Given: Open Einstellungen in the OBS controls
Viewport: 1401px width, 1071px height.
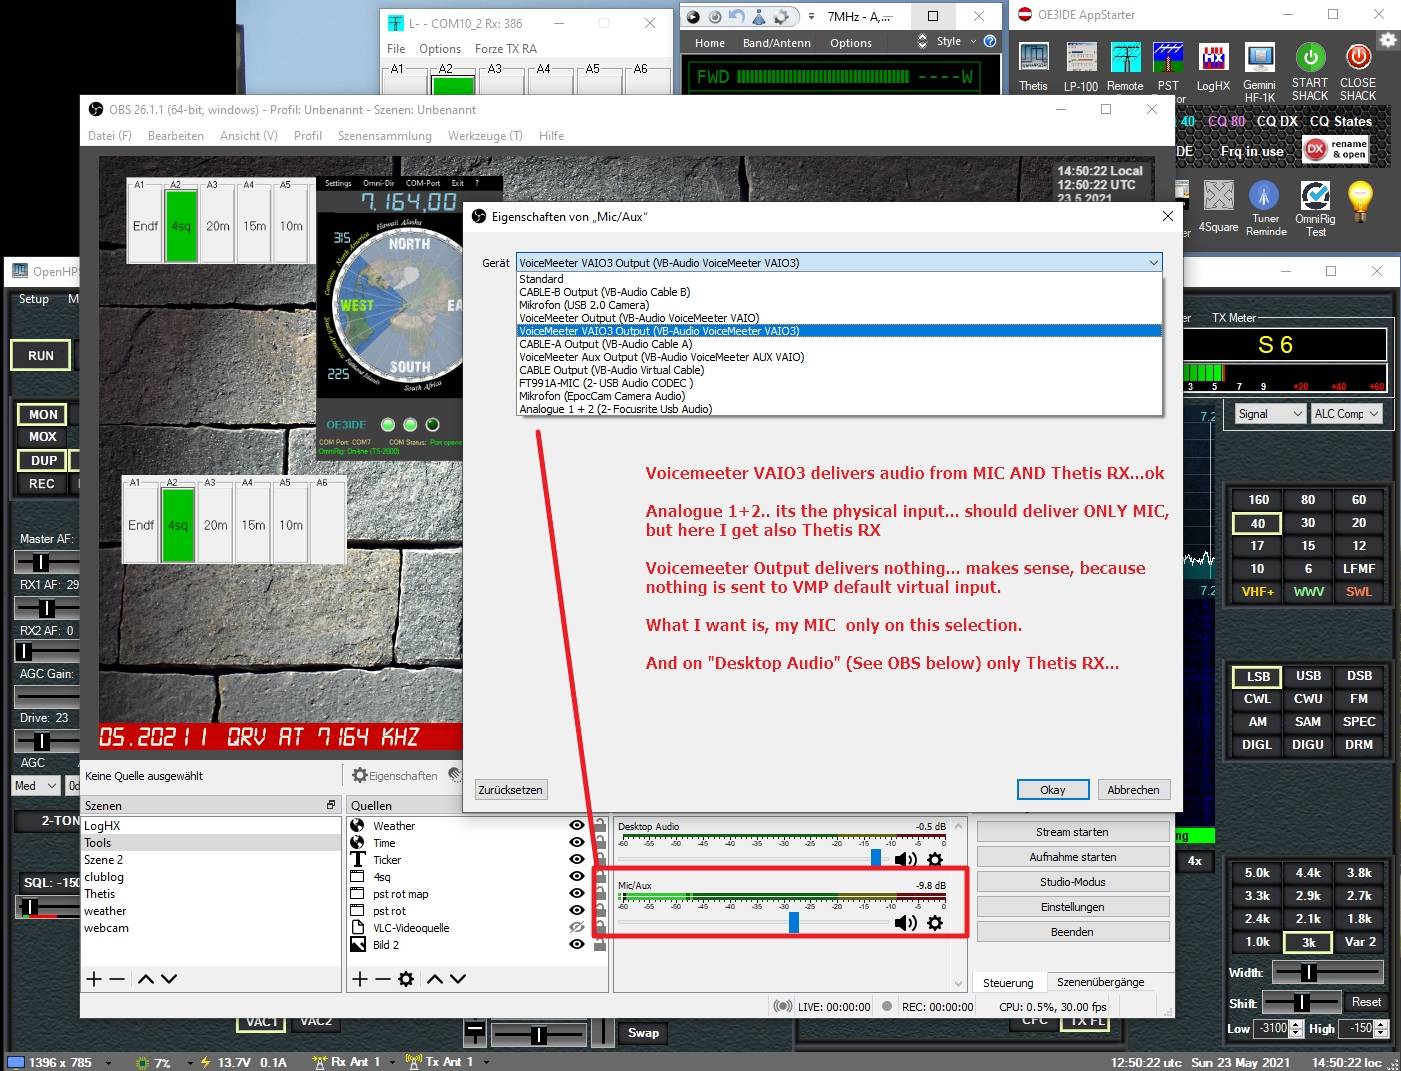Looking at the screenshot, I should [x=1072, y=907].
